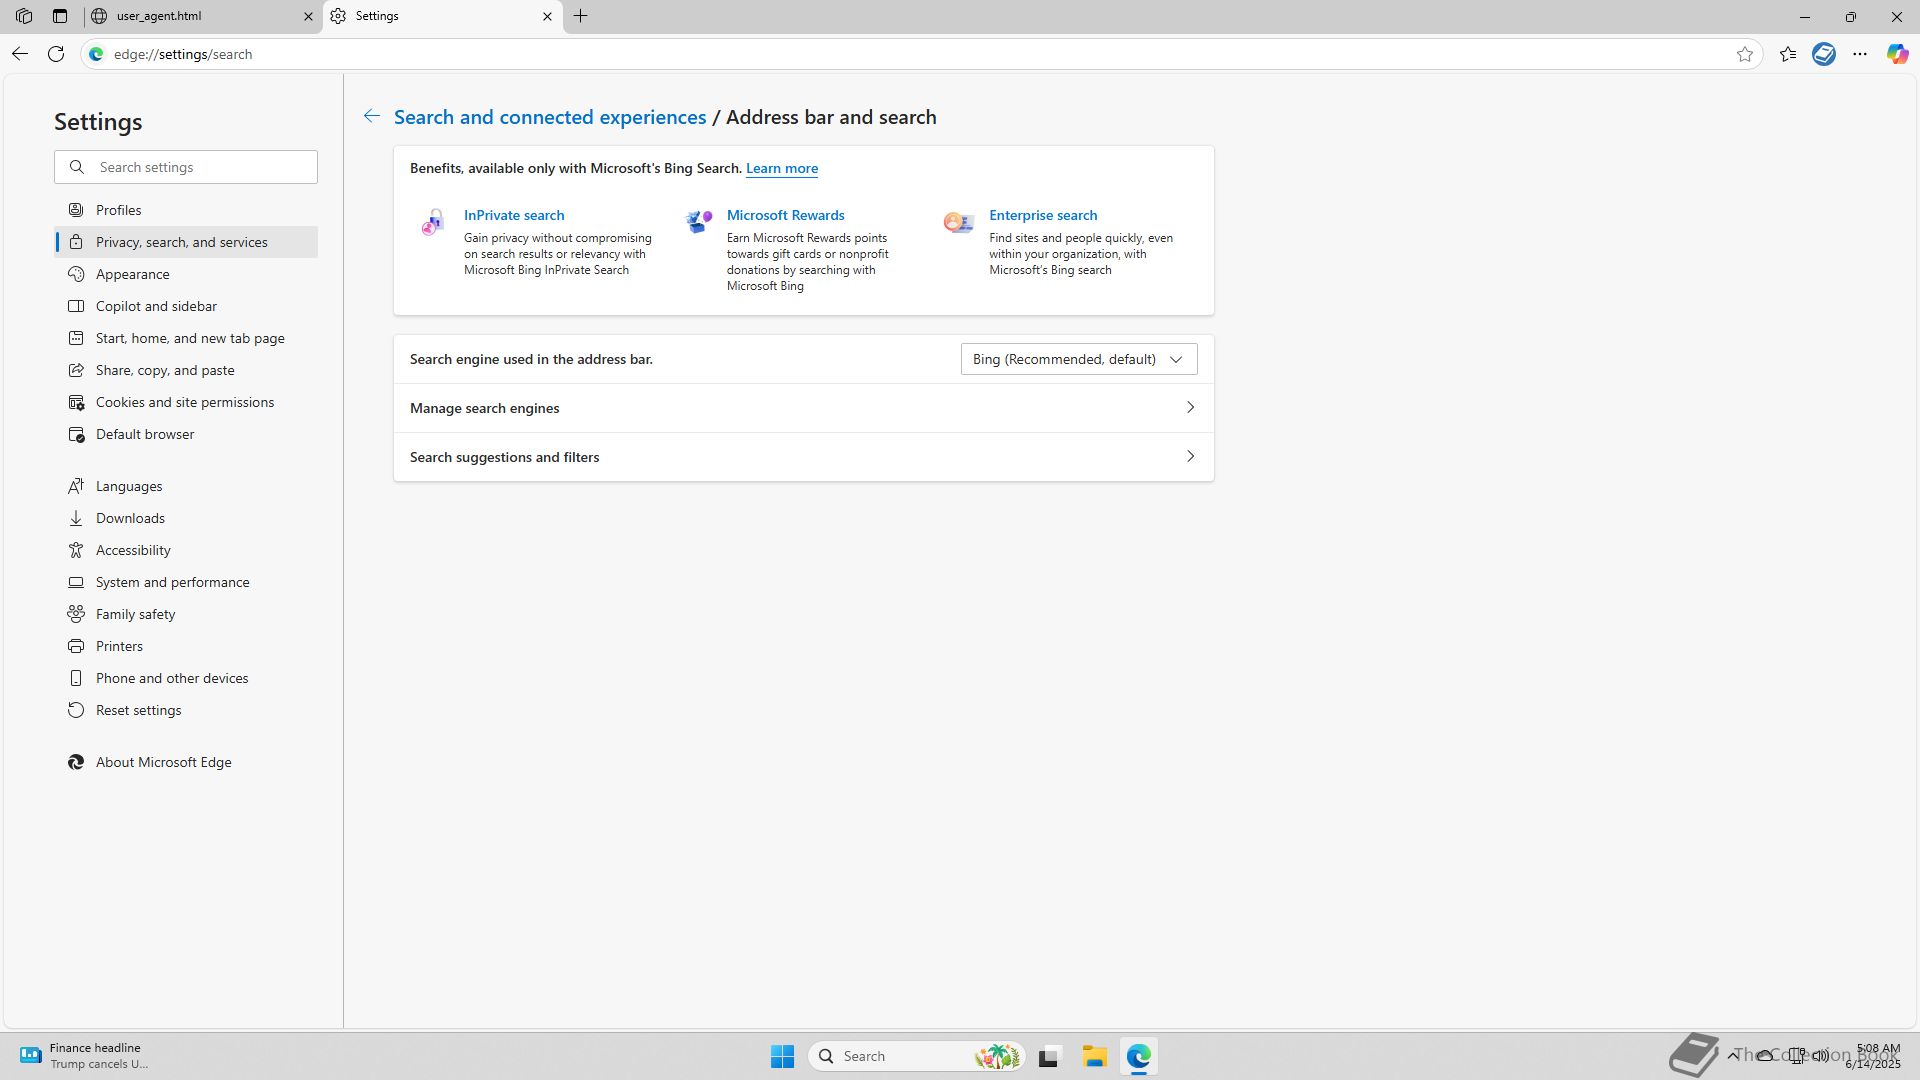
Task: Open Settings and more ellipsis menu
Action: click(1860, 54)
